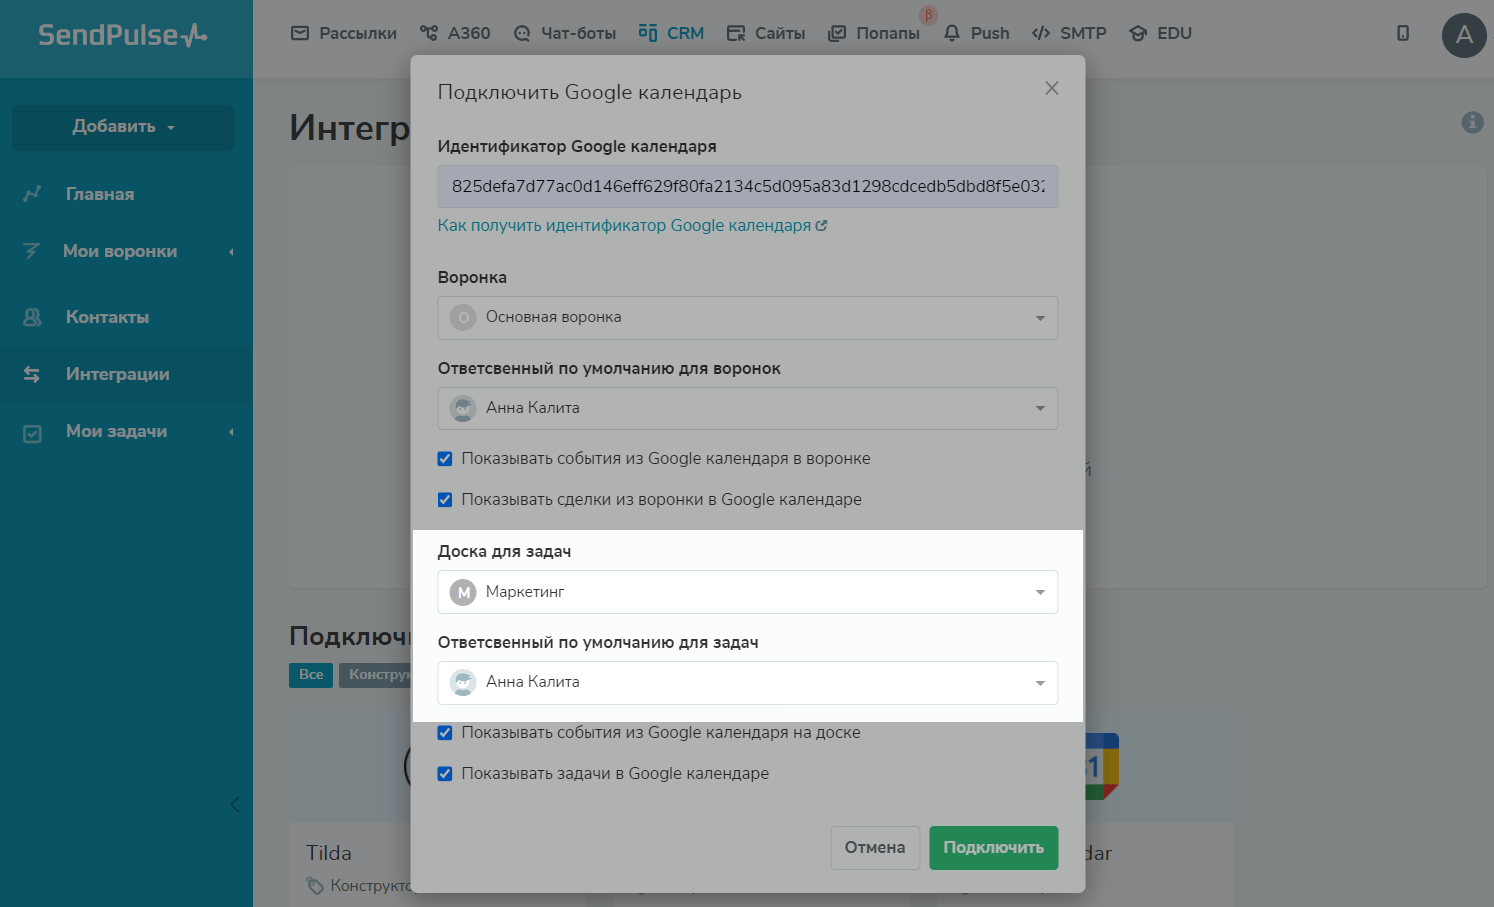Select the Конструктор filter tag
The height and width of the screenshot is (907, 1494).
coord(376,675)
